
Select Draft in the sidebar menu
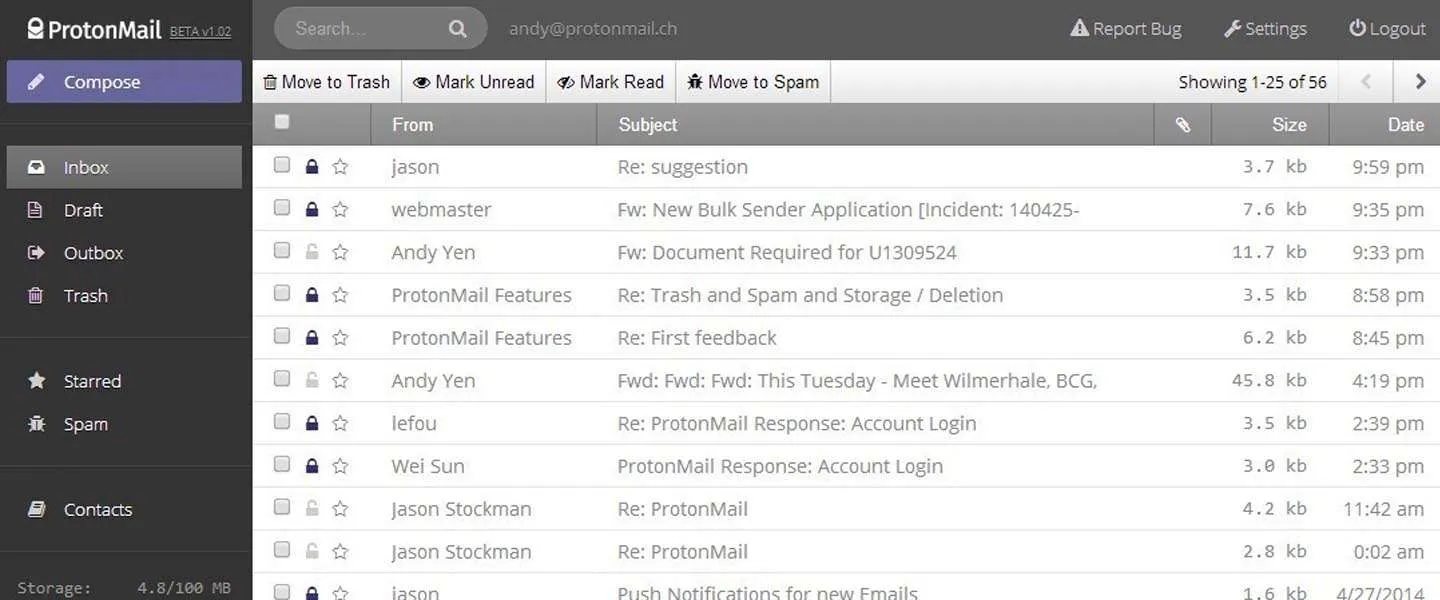click(83, 210)
